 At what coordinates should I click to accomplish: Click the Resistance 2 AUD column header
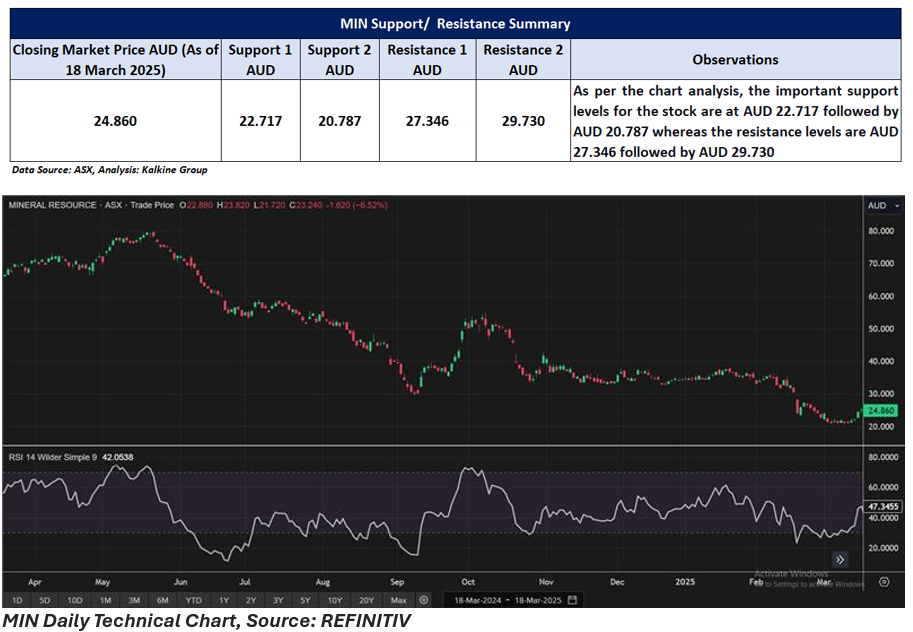[523, 59]
